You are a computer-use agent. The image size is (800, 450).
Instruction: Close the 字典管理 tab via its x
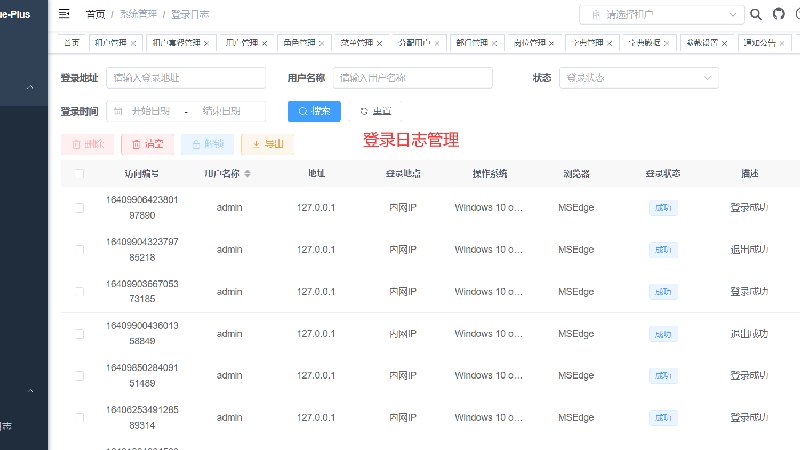pyautogui.click(x=609, y=43)
